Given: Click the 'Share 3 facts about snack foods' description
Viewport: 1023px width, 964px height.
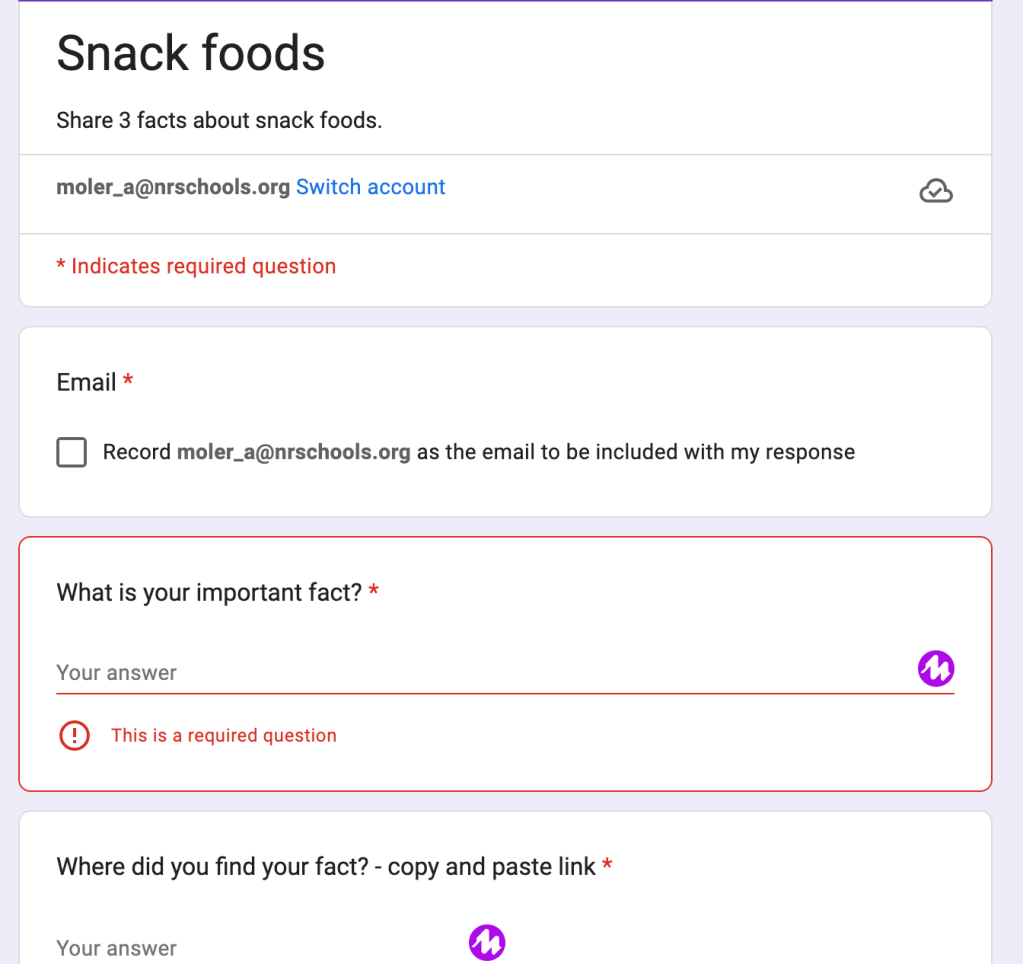Looking at the screenshot, I should [219, 121].
